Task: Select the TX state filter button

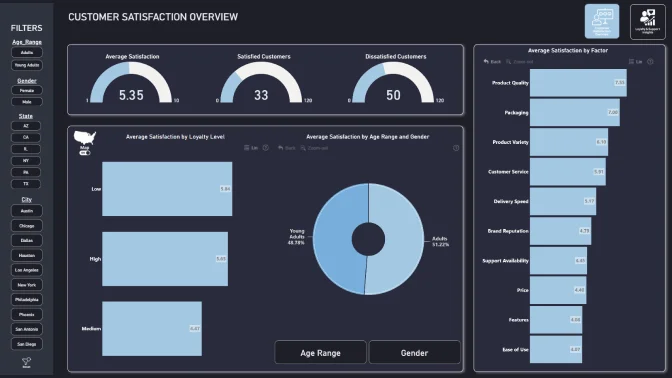Action: [x=26, y=184]
